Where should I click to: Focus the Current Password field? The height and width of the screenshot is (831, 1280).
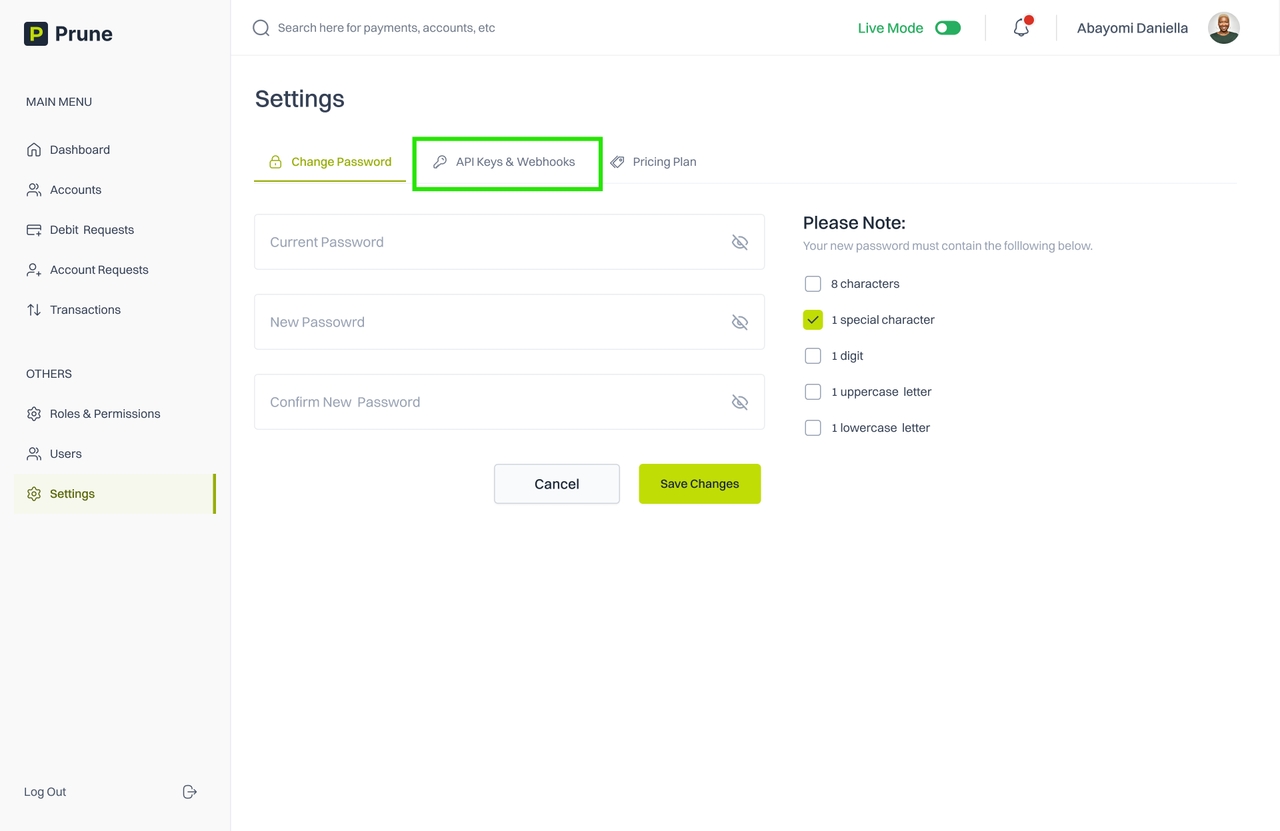tap(490, 242)
